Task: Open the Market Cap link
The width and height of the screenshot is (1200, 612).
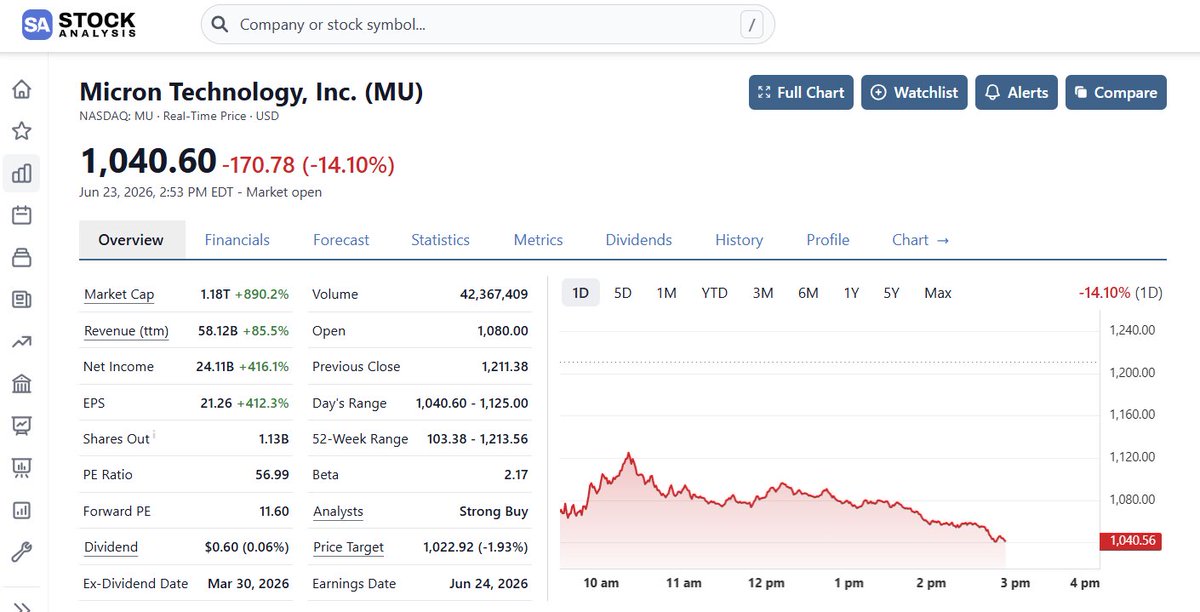Action: 119,294
